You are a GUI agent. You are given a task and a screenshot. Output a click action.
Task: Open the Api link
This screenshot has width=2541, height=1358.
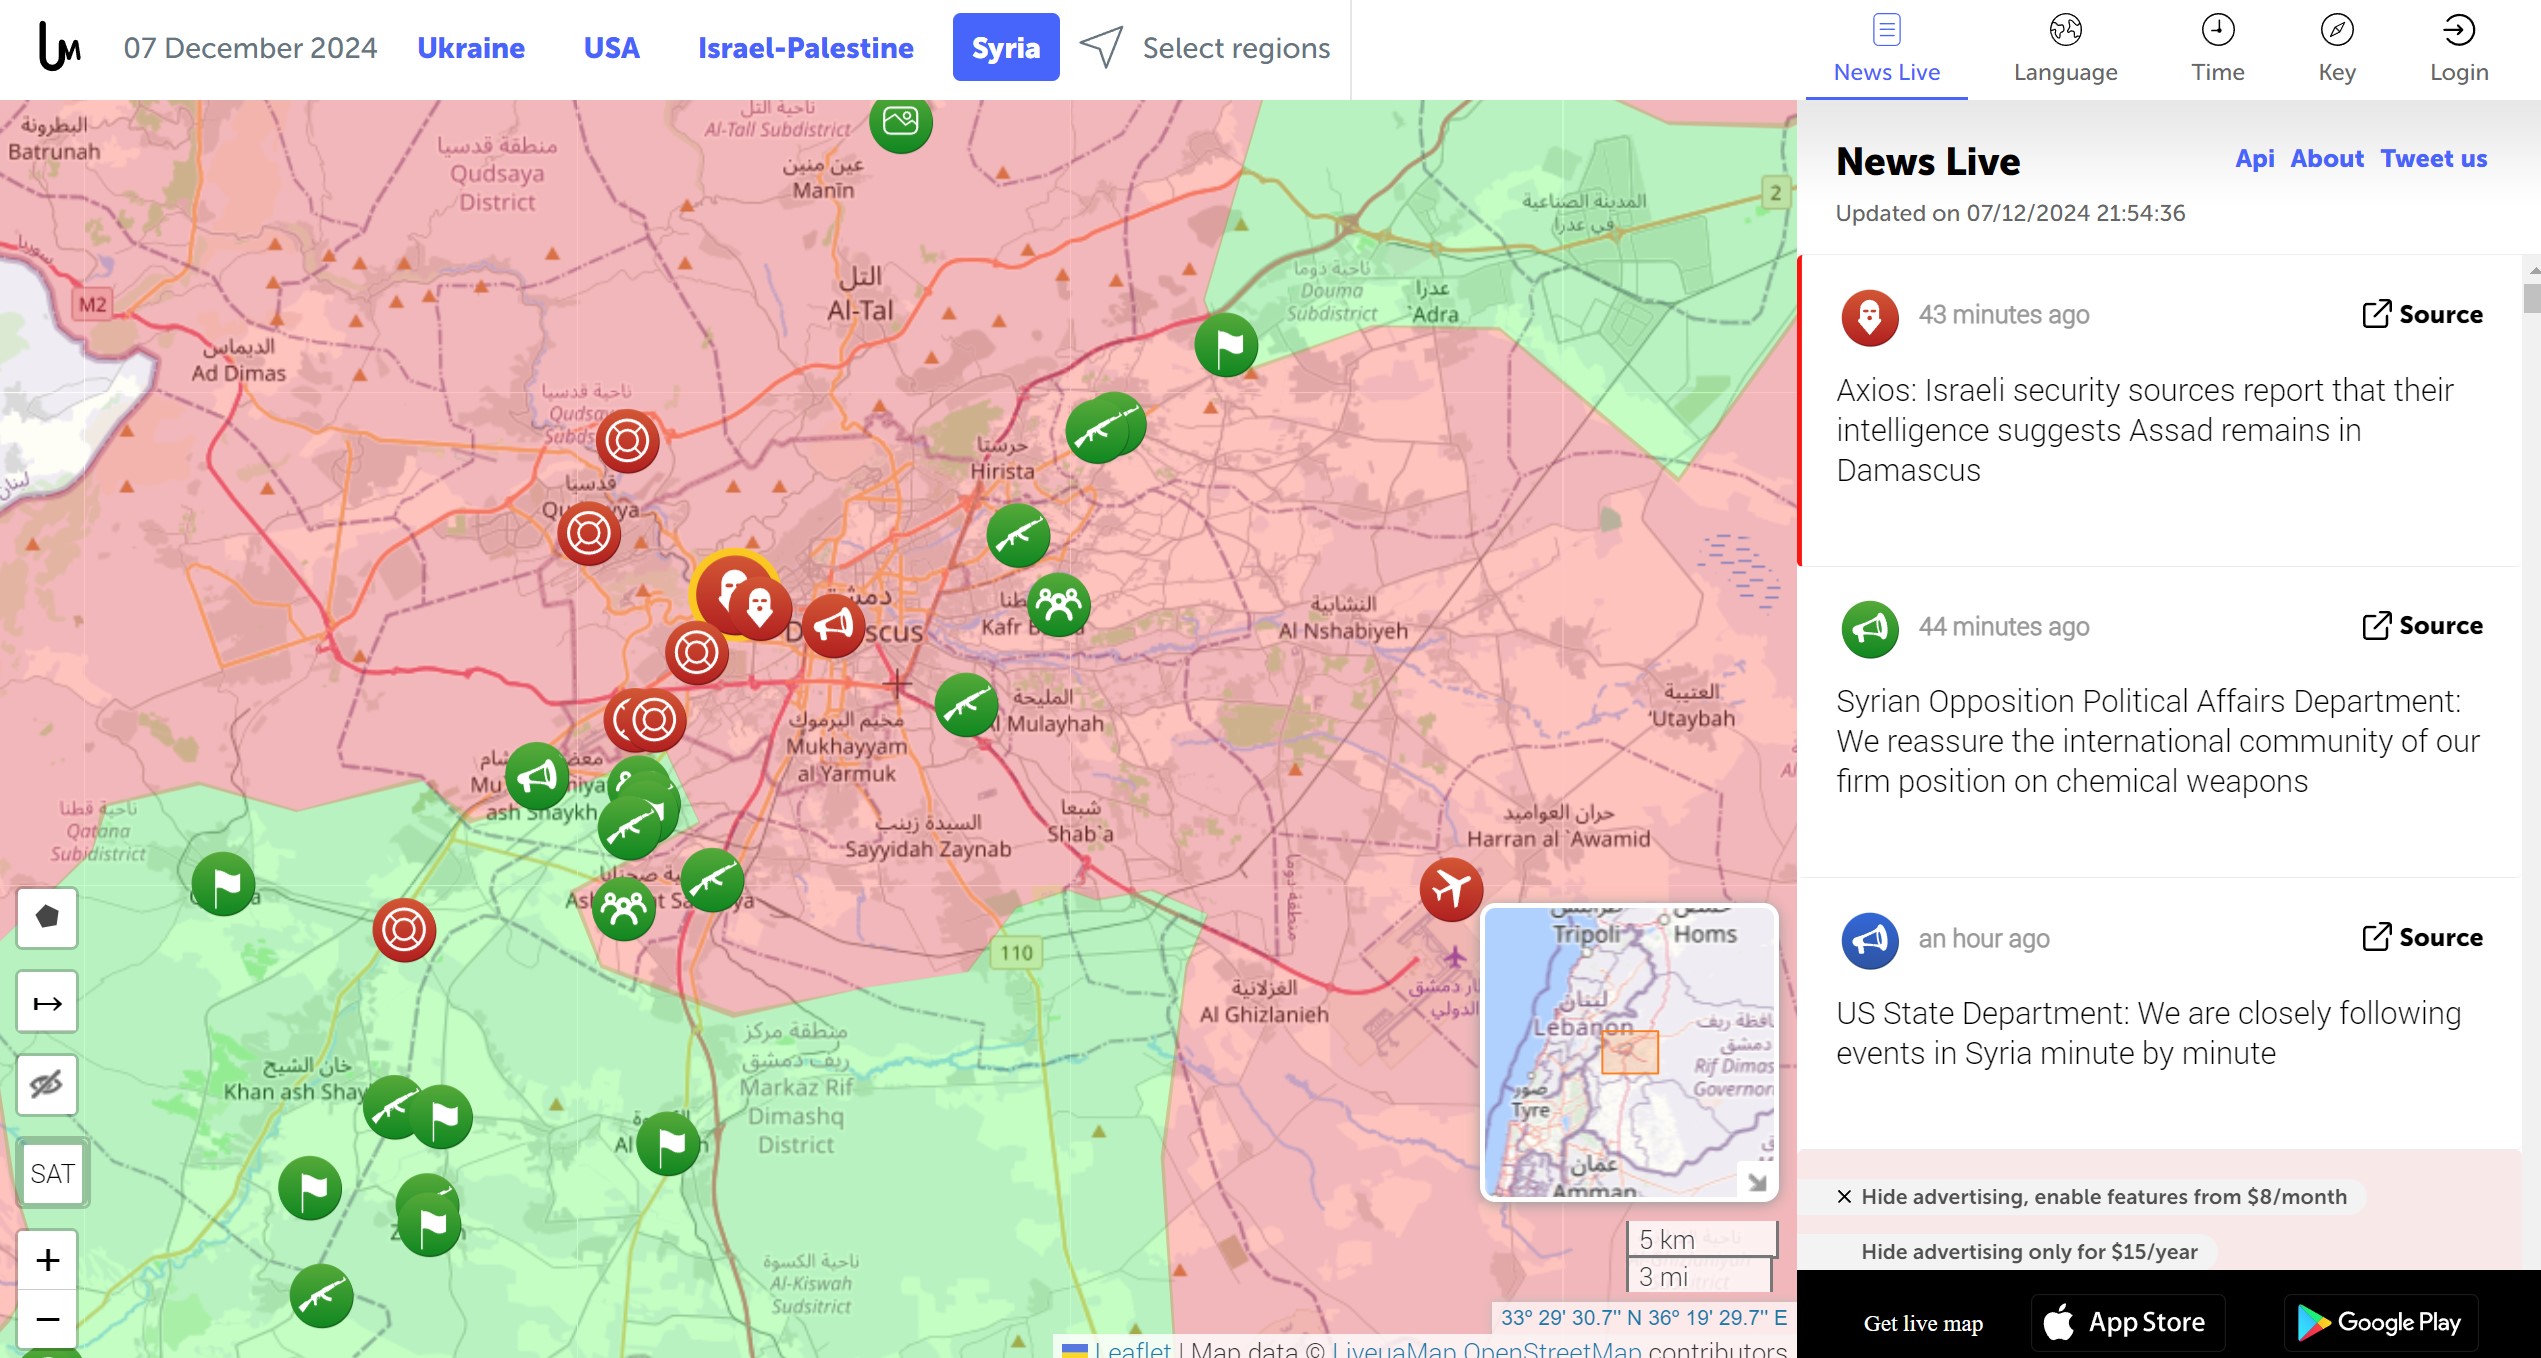click(2254, 159)
